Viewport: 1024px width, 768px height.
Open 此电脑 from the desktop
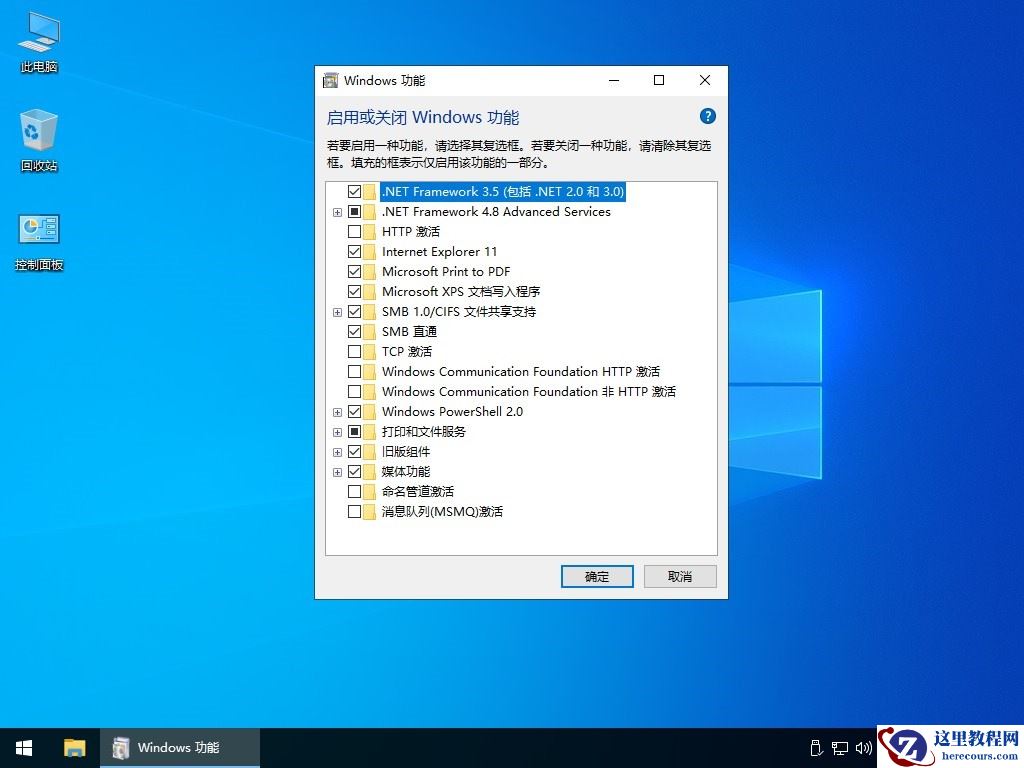(x=37, y=40)
